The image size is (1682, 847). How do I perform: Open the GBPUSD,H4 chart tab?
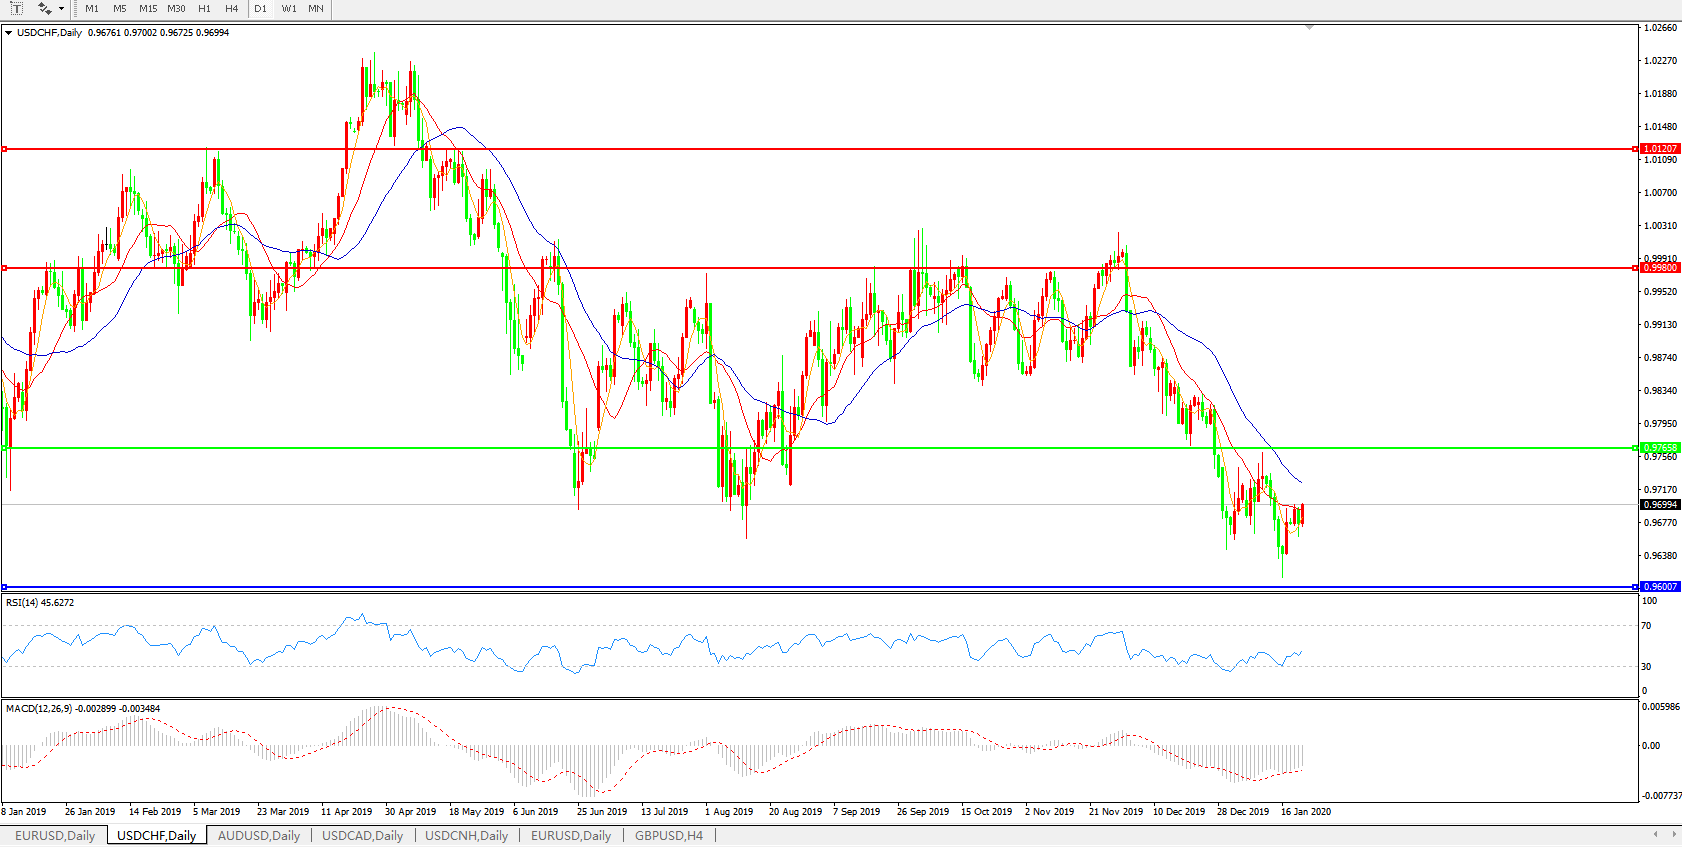668,835
